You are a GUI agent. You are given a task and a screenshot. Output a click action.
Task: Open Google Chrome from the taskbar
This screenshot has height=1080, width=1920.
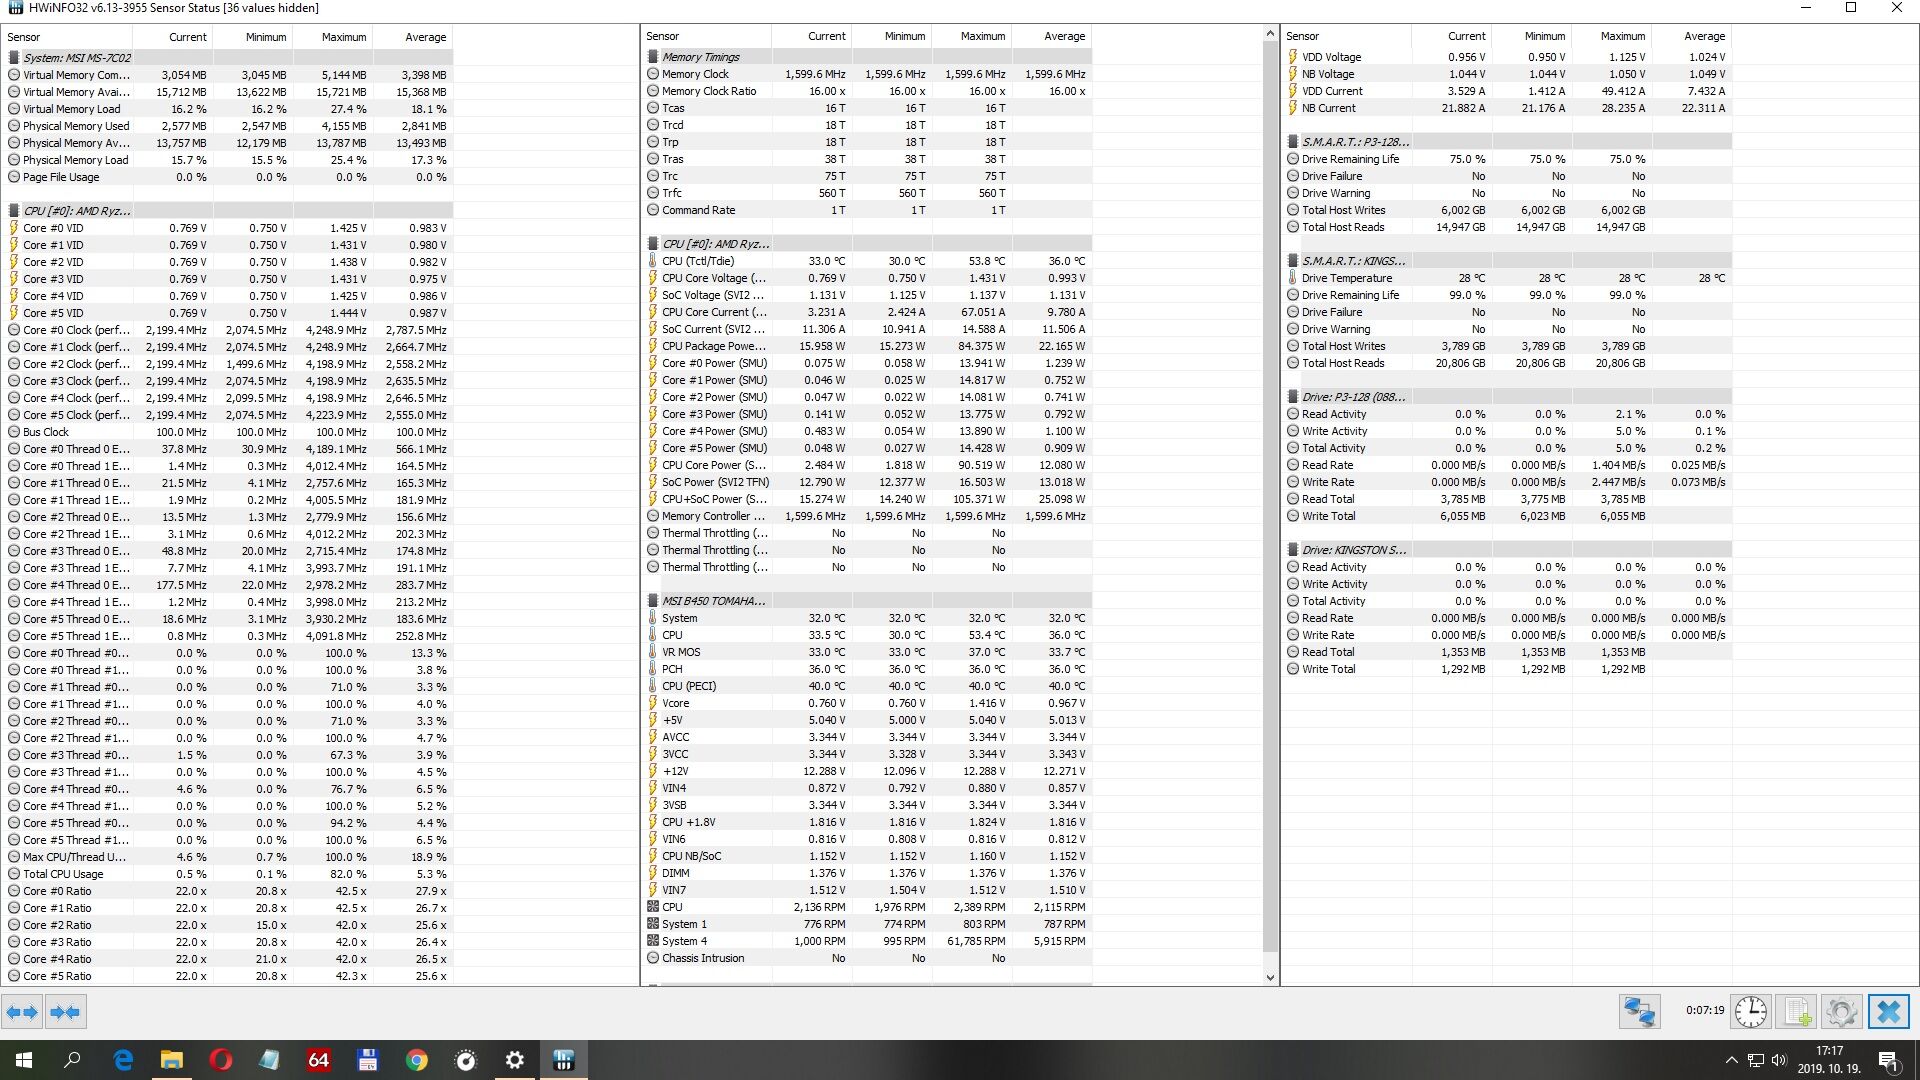(417, 1060)
